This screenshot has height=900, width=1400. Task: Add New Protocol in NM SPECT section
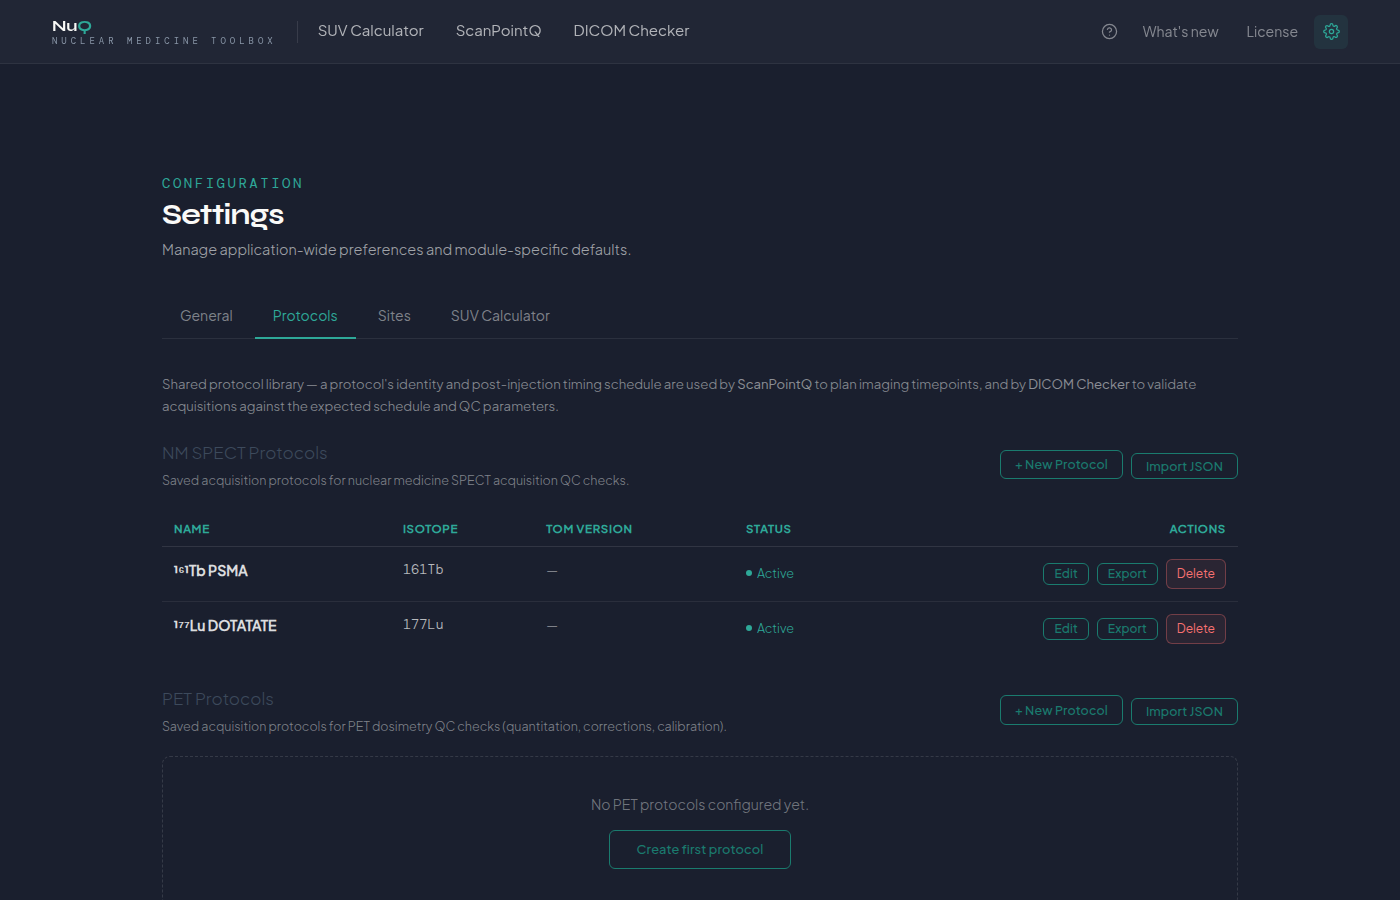pos(1061,465)
